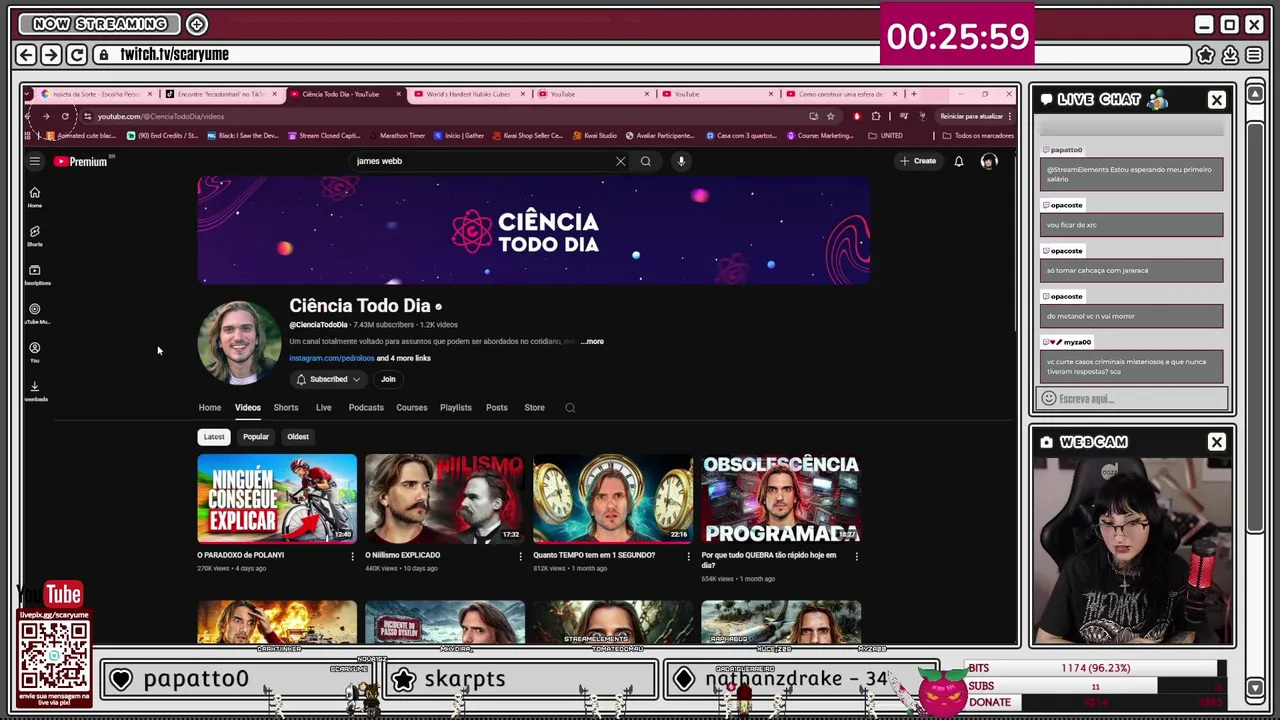
Task: Select the Oldest filter chip
Action: [x=298, y=437]
